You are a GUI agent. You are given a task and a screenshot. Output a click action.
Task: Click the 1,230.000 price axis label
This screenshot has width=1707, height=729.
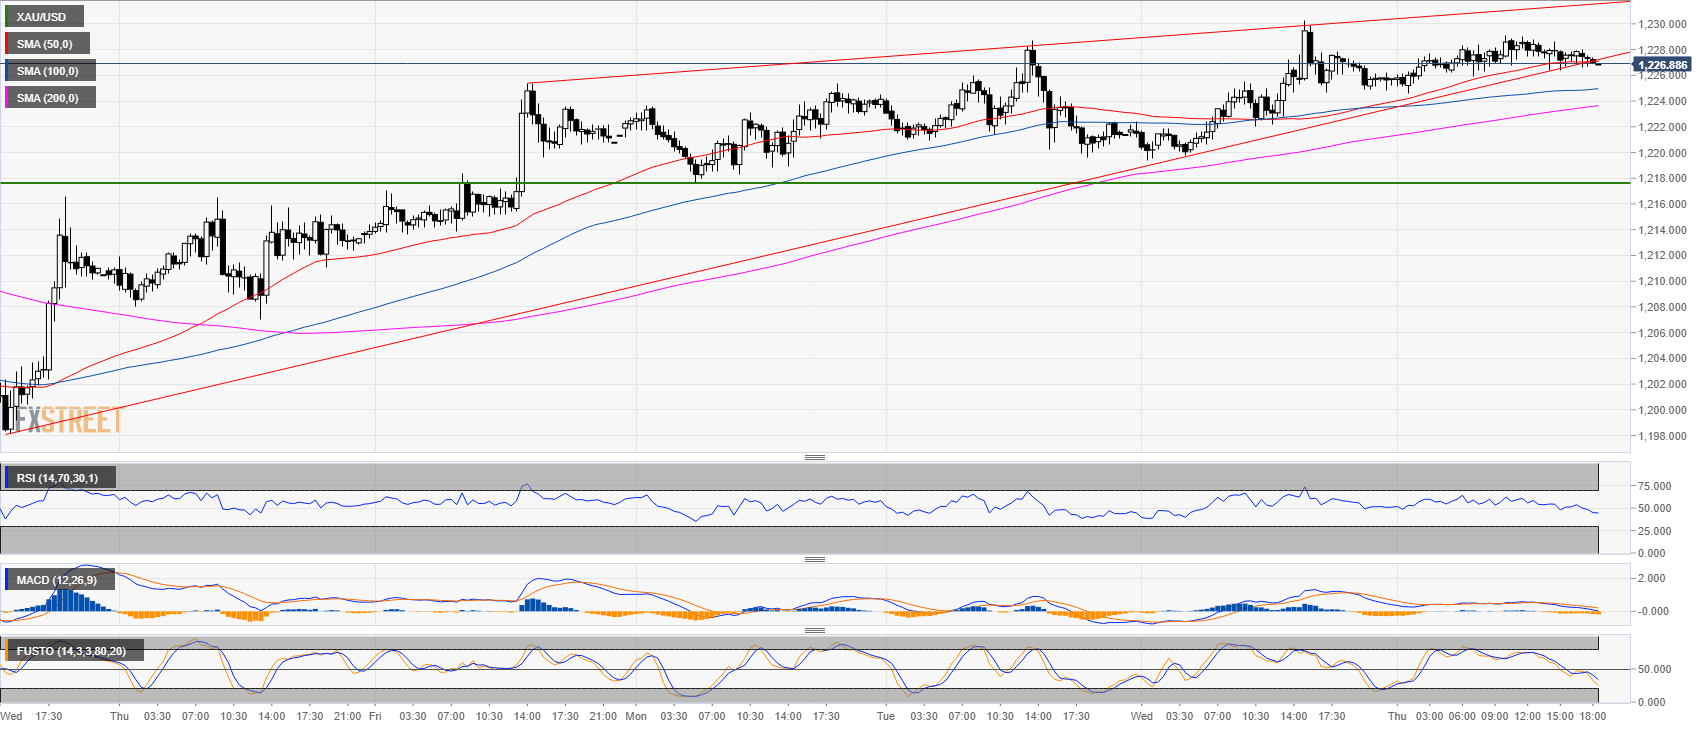pyautogui.click(x=1663, y=24)
